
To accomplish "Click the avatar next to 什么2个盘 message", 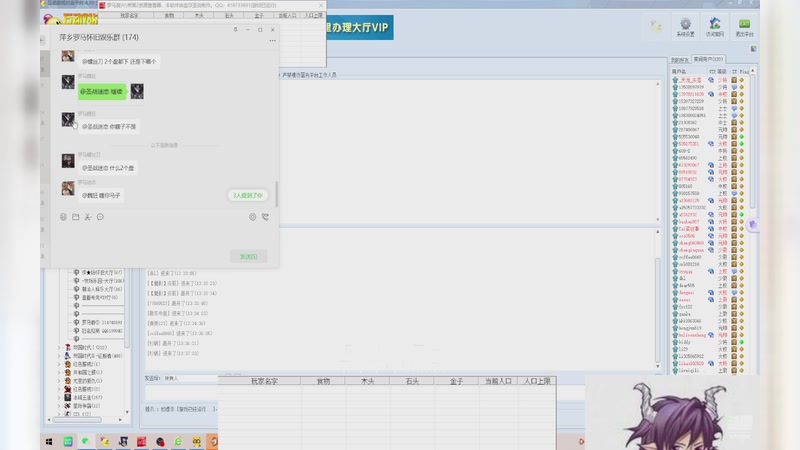I will [68, 161].
